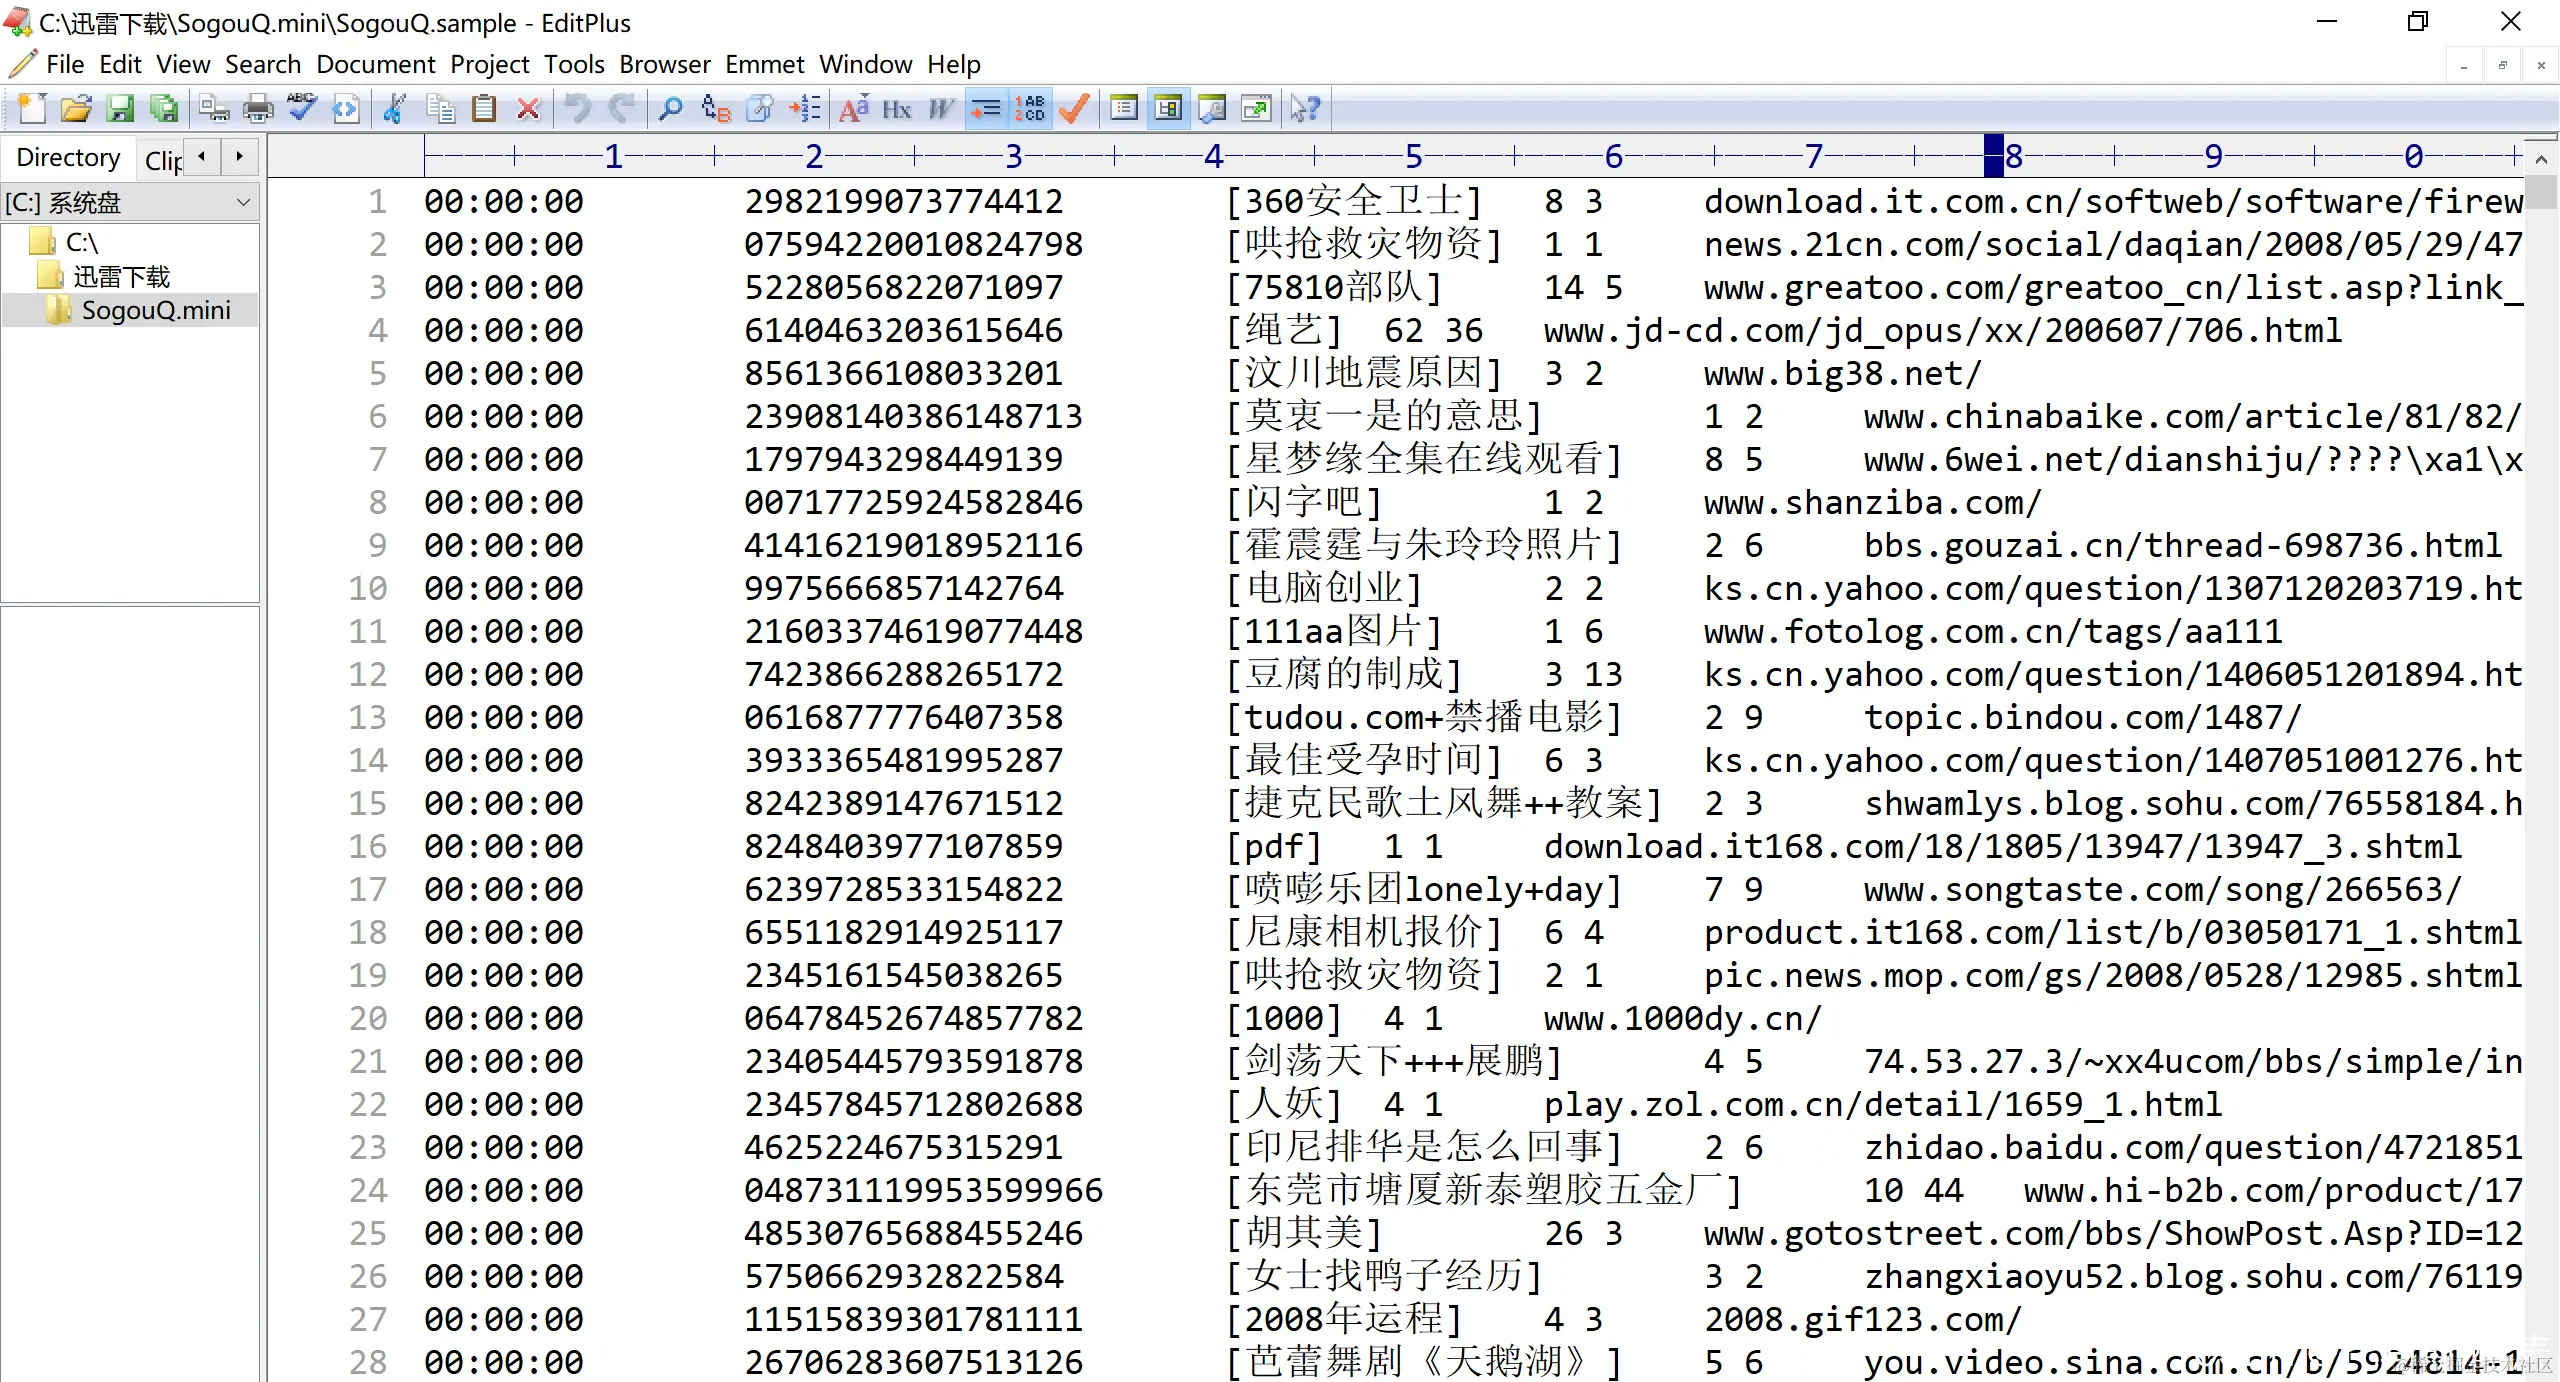Click the Delete red X icon
The image size is (2560, 1382).
tap(528, 109)
